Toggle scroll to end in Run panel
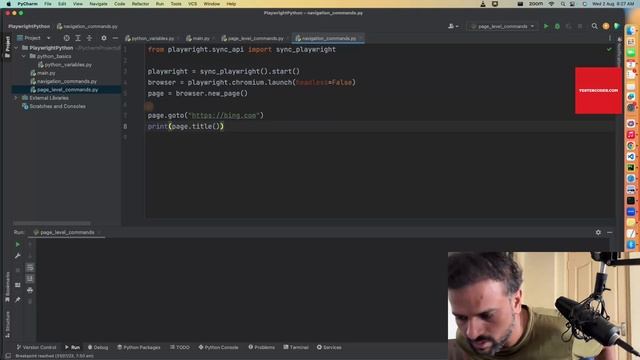Image resolution: width=640 pixels, height=360 pixels. pyautogui.click(x=30, y=279)
